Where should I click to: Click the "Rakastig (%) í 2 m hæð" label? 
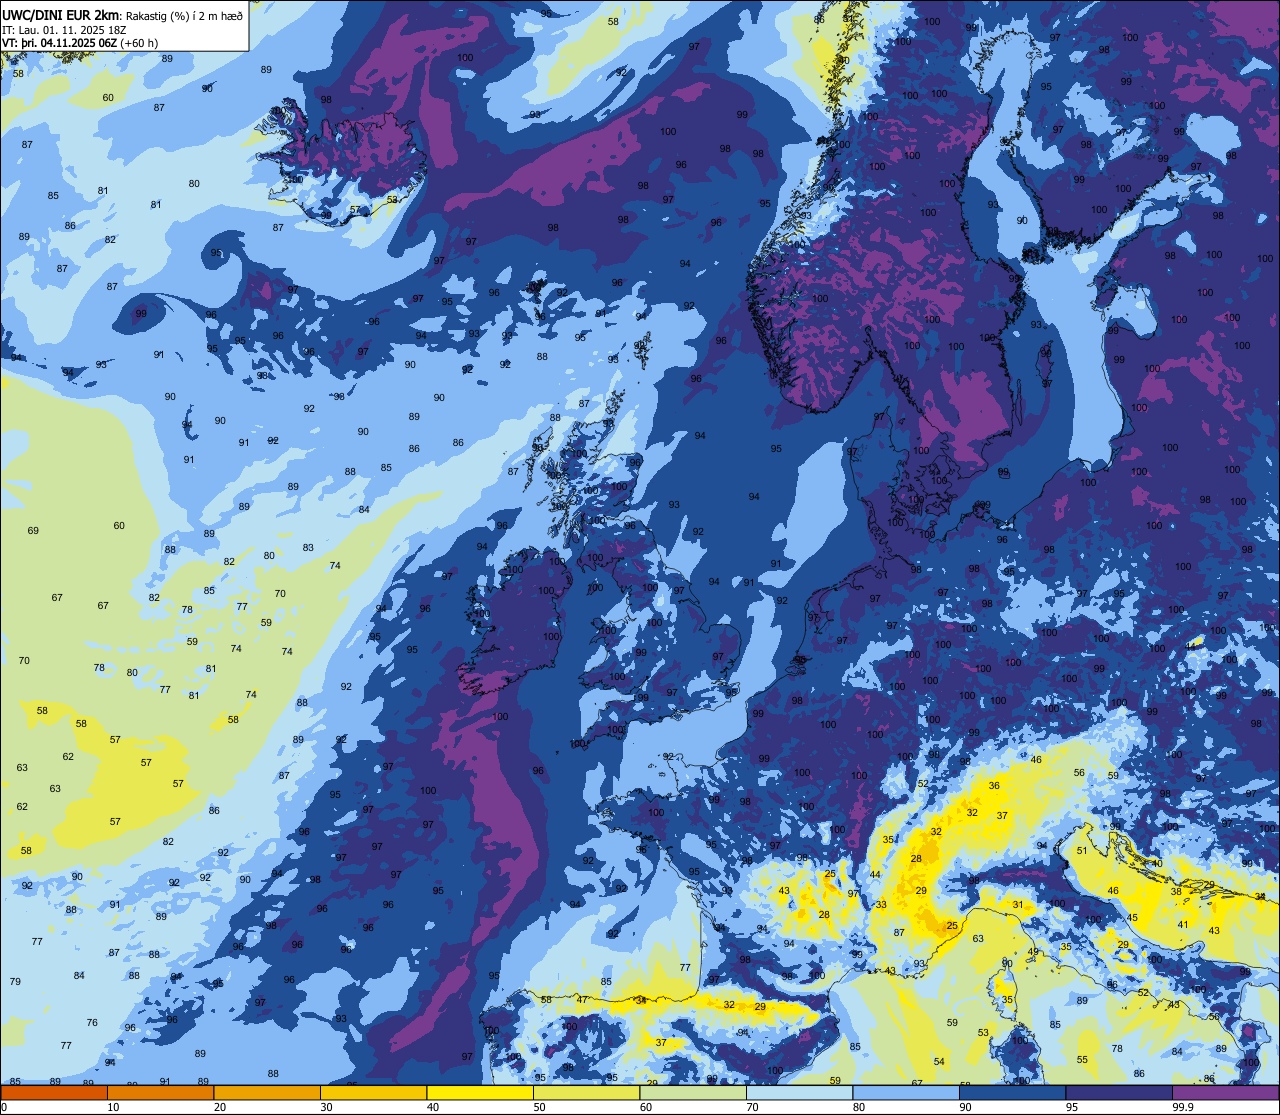(x=183, y=14)
